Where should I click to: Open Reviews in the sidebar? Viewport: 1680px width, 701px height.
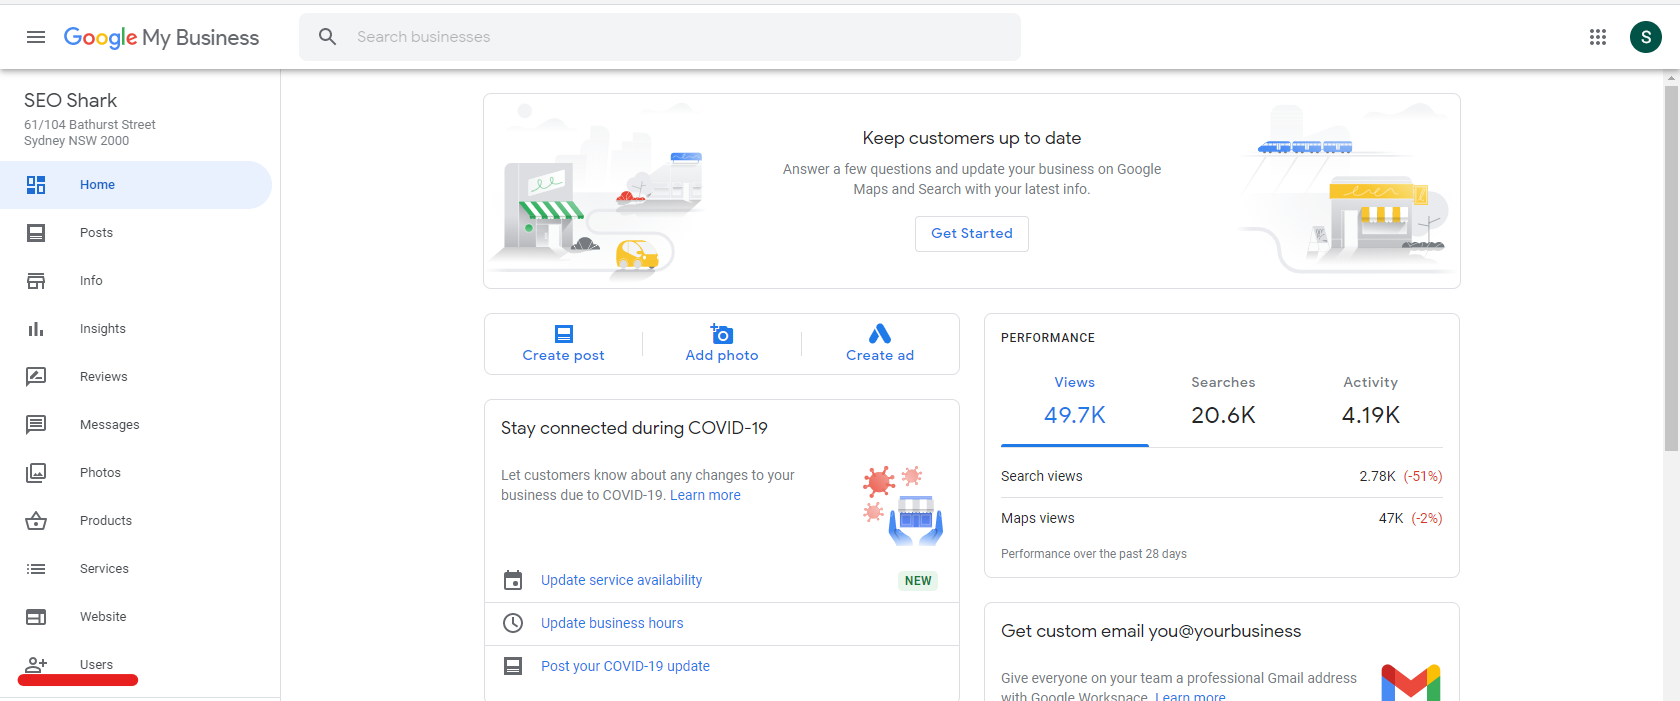136,377
